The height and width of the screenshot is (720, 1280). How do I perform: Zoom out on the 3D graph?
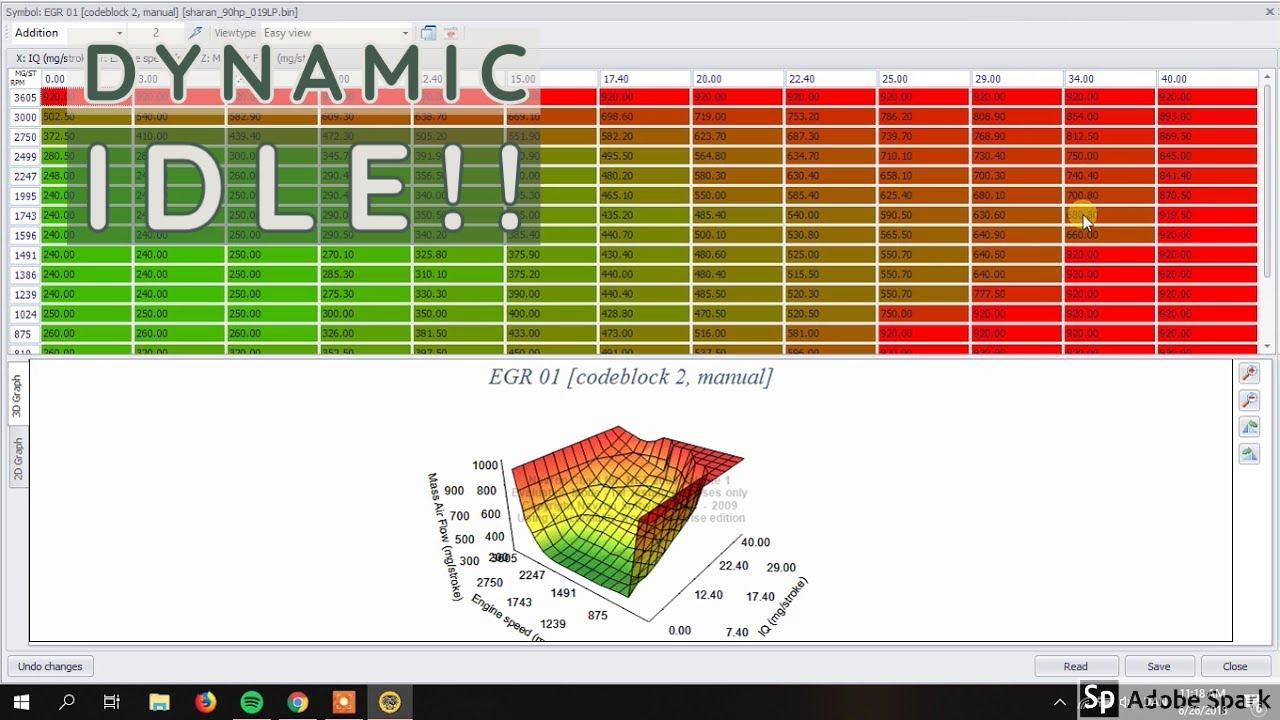(x=1249, y=400)
